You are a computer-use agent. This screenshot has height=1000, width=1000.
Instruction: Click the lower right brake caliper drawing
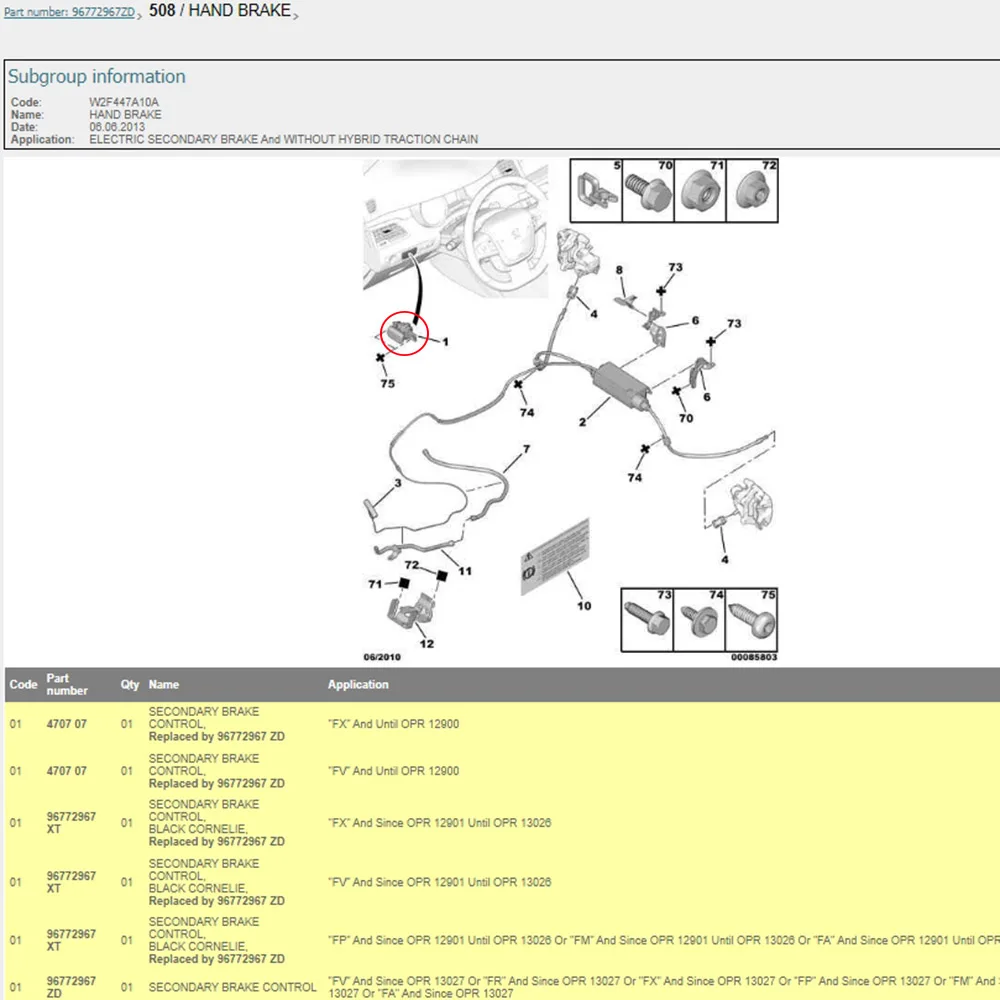pos(751,504)
